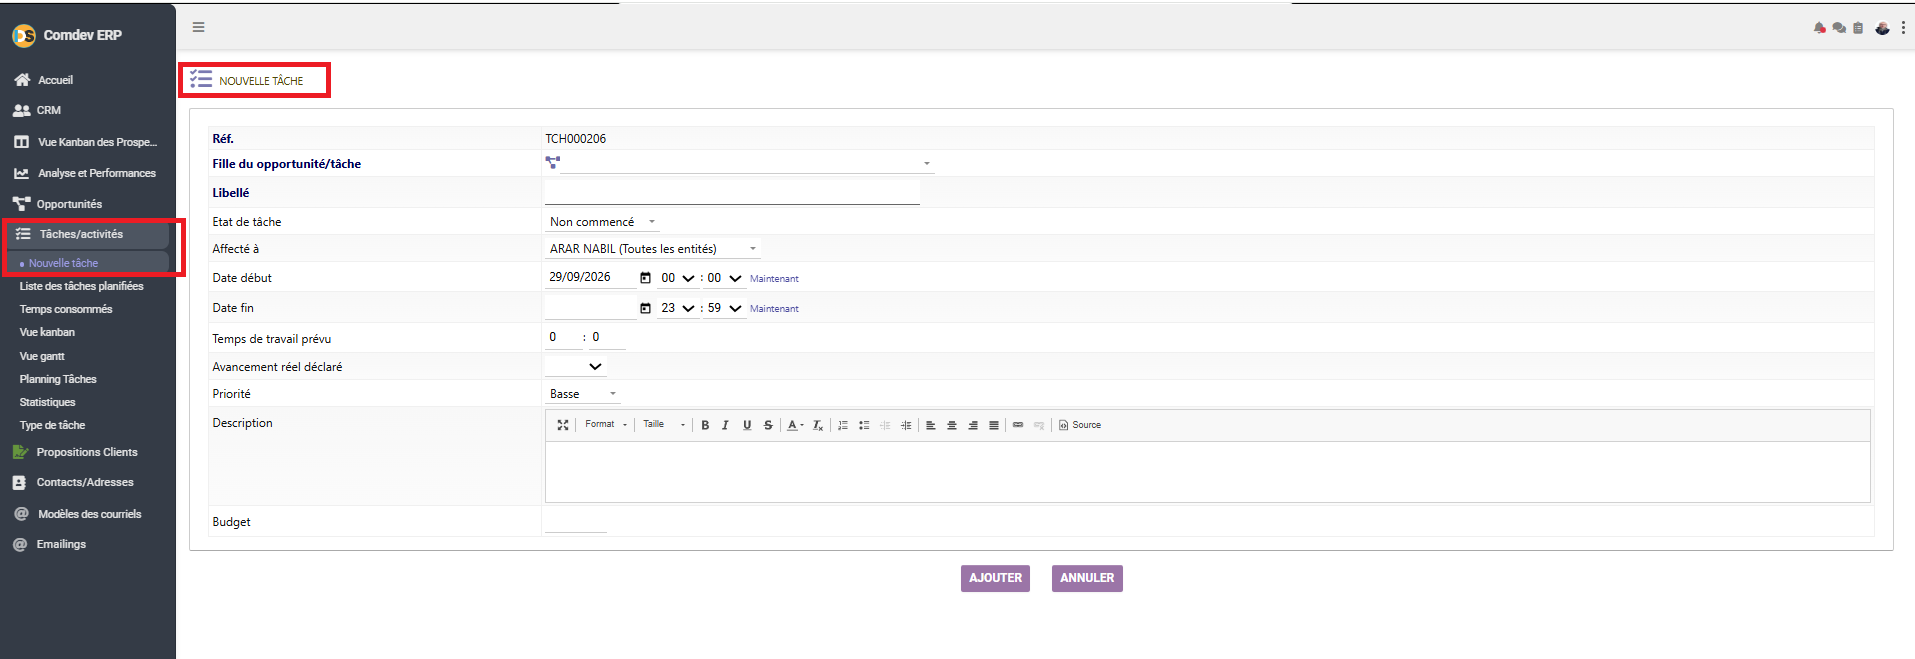Open Opportunités in the sidebar
1915x659 pixels.
tap(58, 204)
